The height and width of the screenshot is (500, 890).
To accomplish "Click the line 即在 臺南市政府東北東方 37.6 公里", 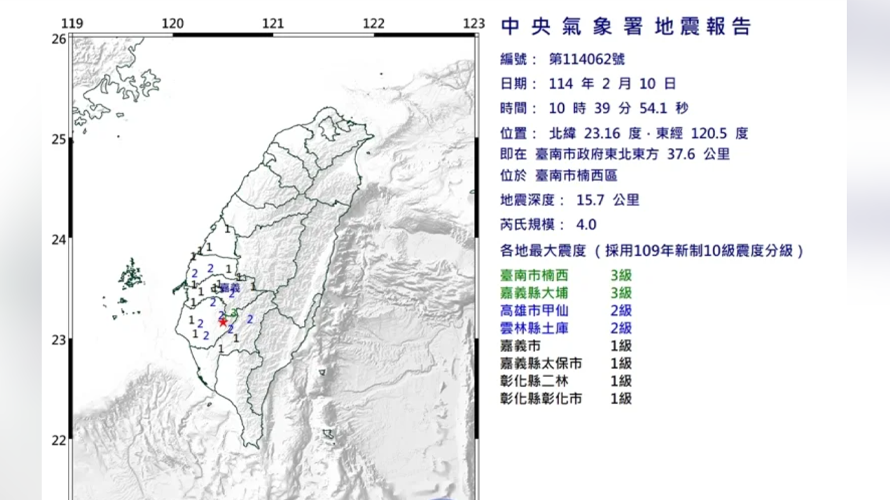I will coord(615,154).
